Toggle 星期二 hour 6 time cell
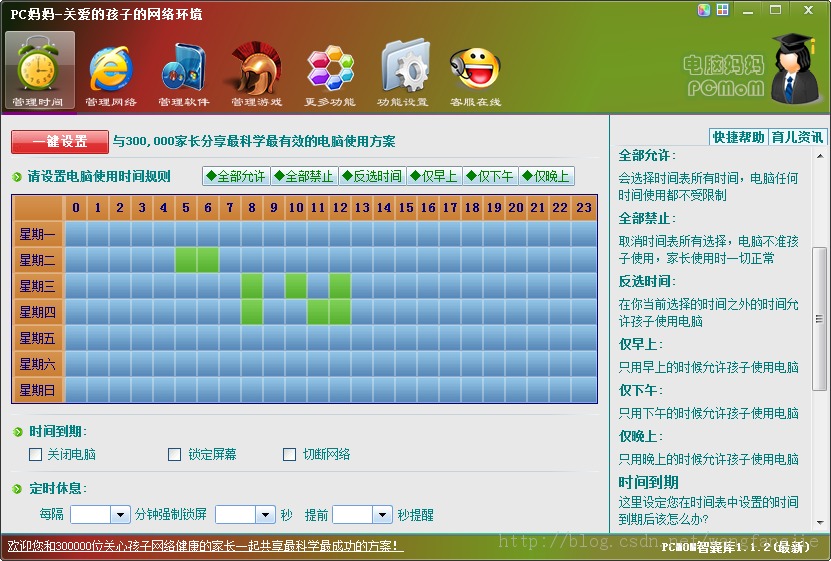The width and height of the screenshot is (831, 561). pyautogui.click(x=208, y=260)
